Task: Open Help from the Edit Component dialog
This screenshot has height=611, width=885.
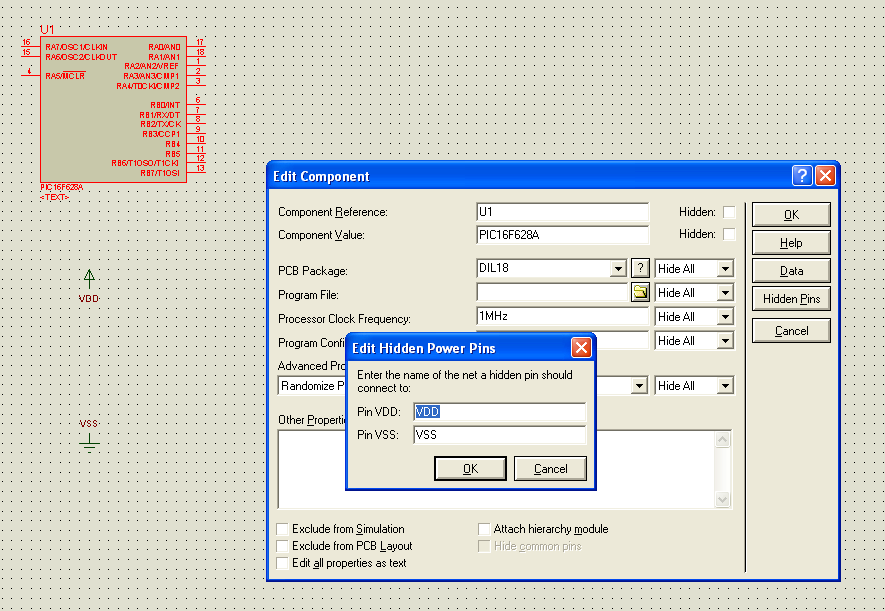Action: point(791,243)
